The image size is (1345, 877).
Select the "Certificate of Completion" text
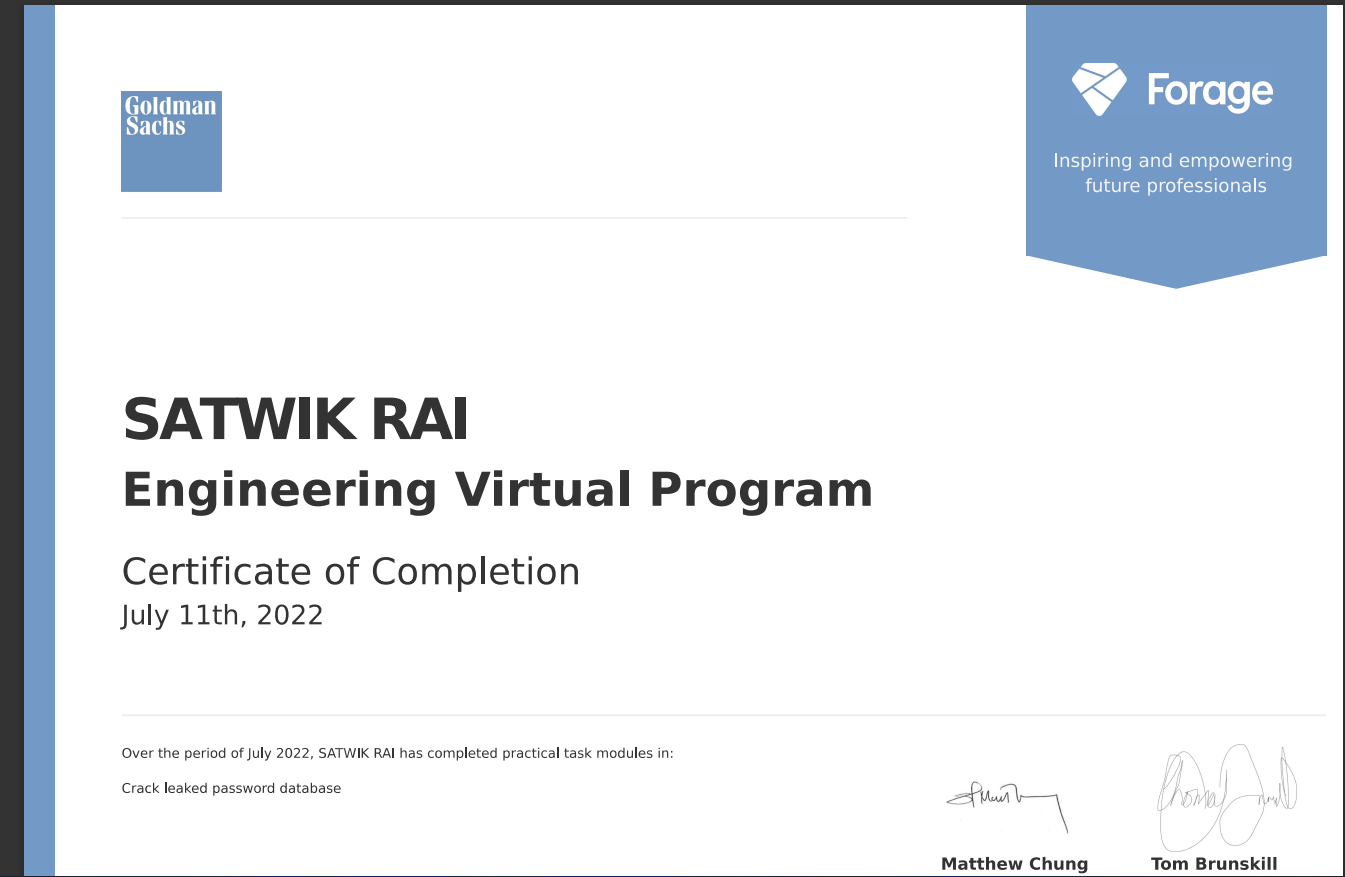point(351,572)
